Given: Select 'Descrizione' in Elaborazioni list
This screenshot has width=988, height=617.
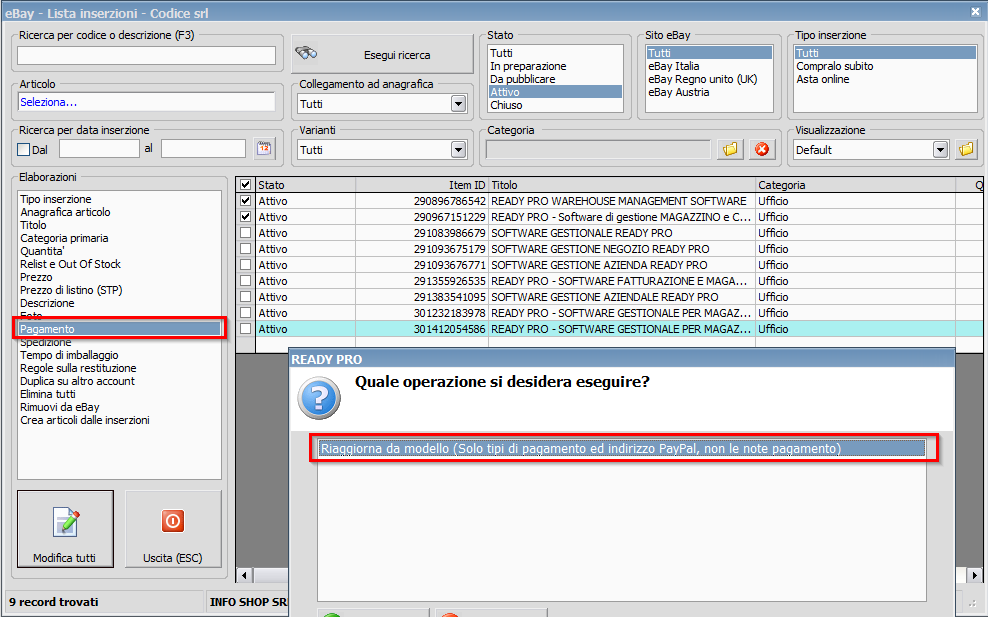Looking at the screenshot, I should [x=119, y=303].
